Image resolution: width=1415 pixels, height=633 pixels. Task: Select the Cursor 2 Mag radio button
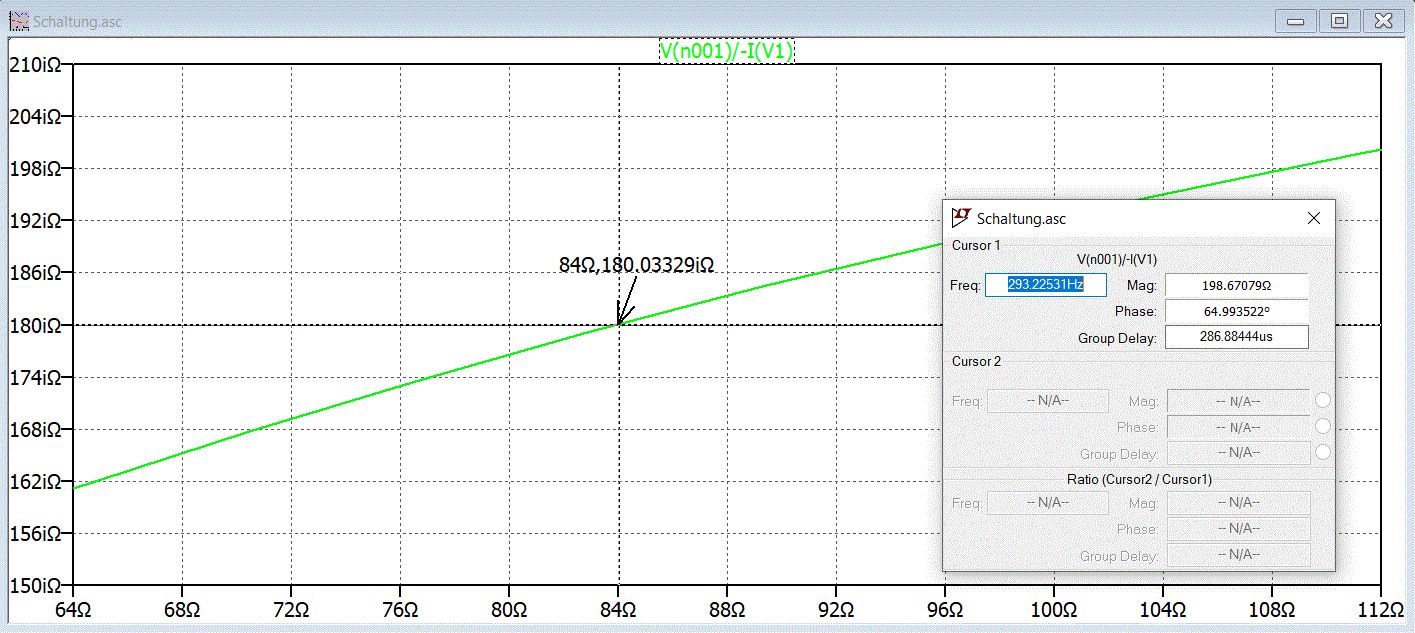(1323, 400)
